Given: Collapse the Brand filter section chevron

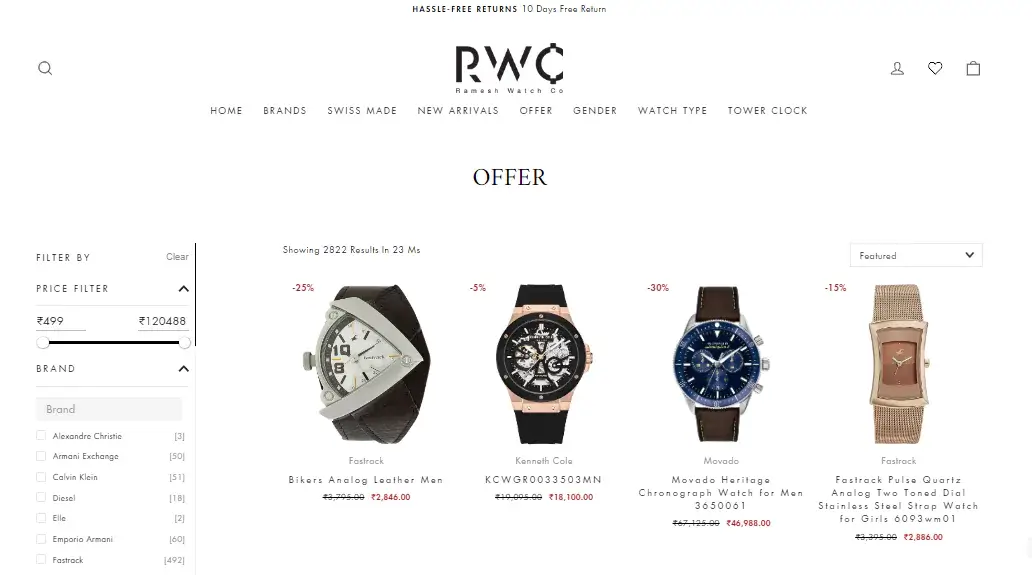Looking at the screenshot, I should (184, 369).
